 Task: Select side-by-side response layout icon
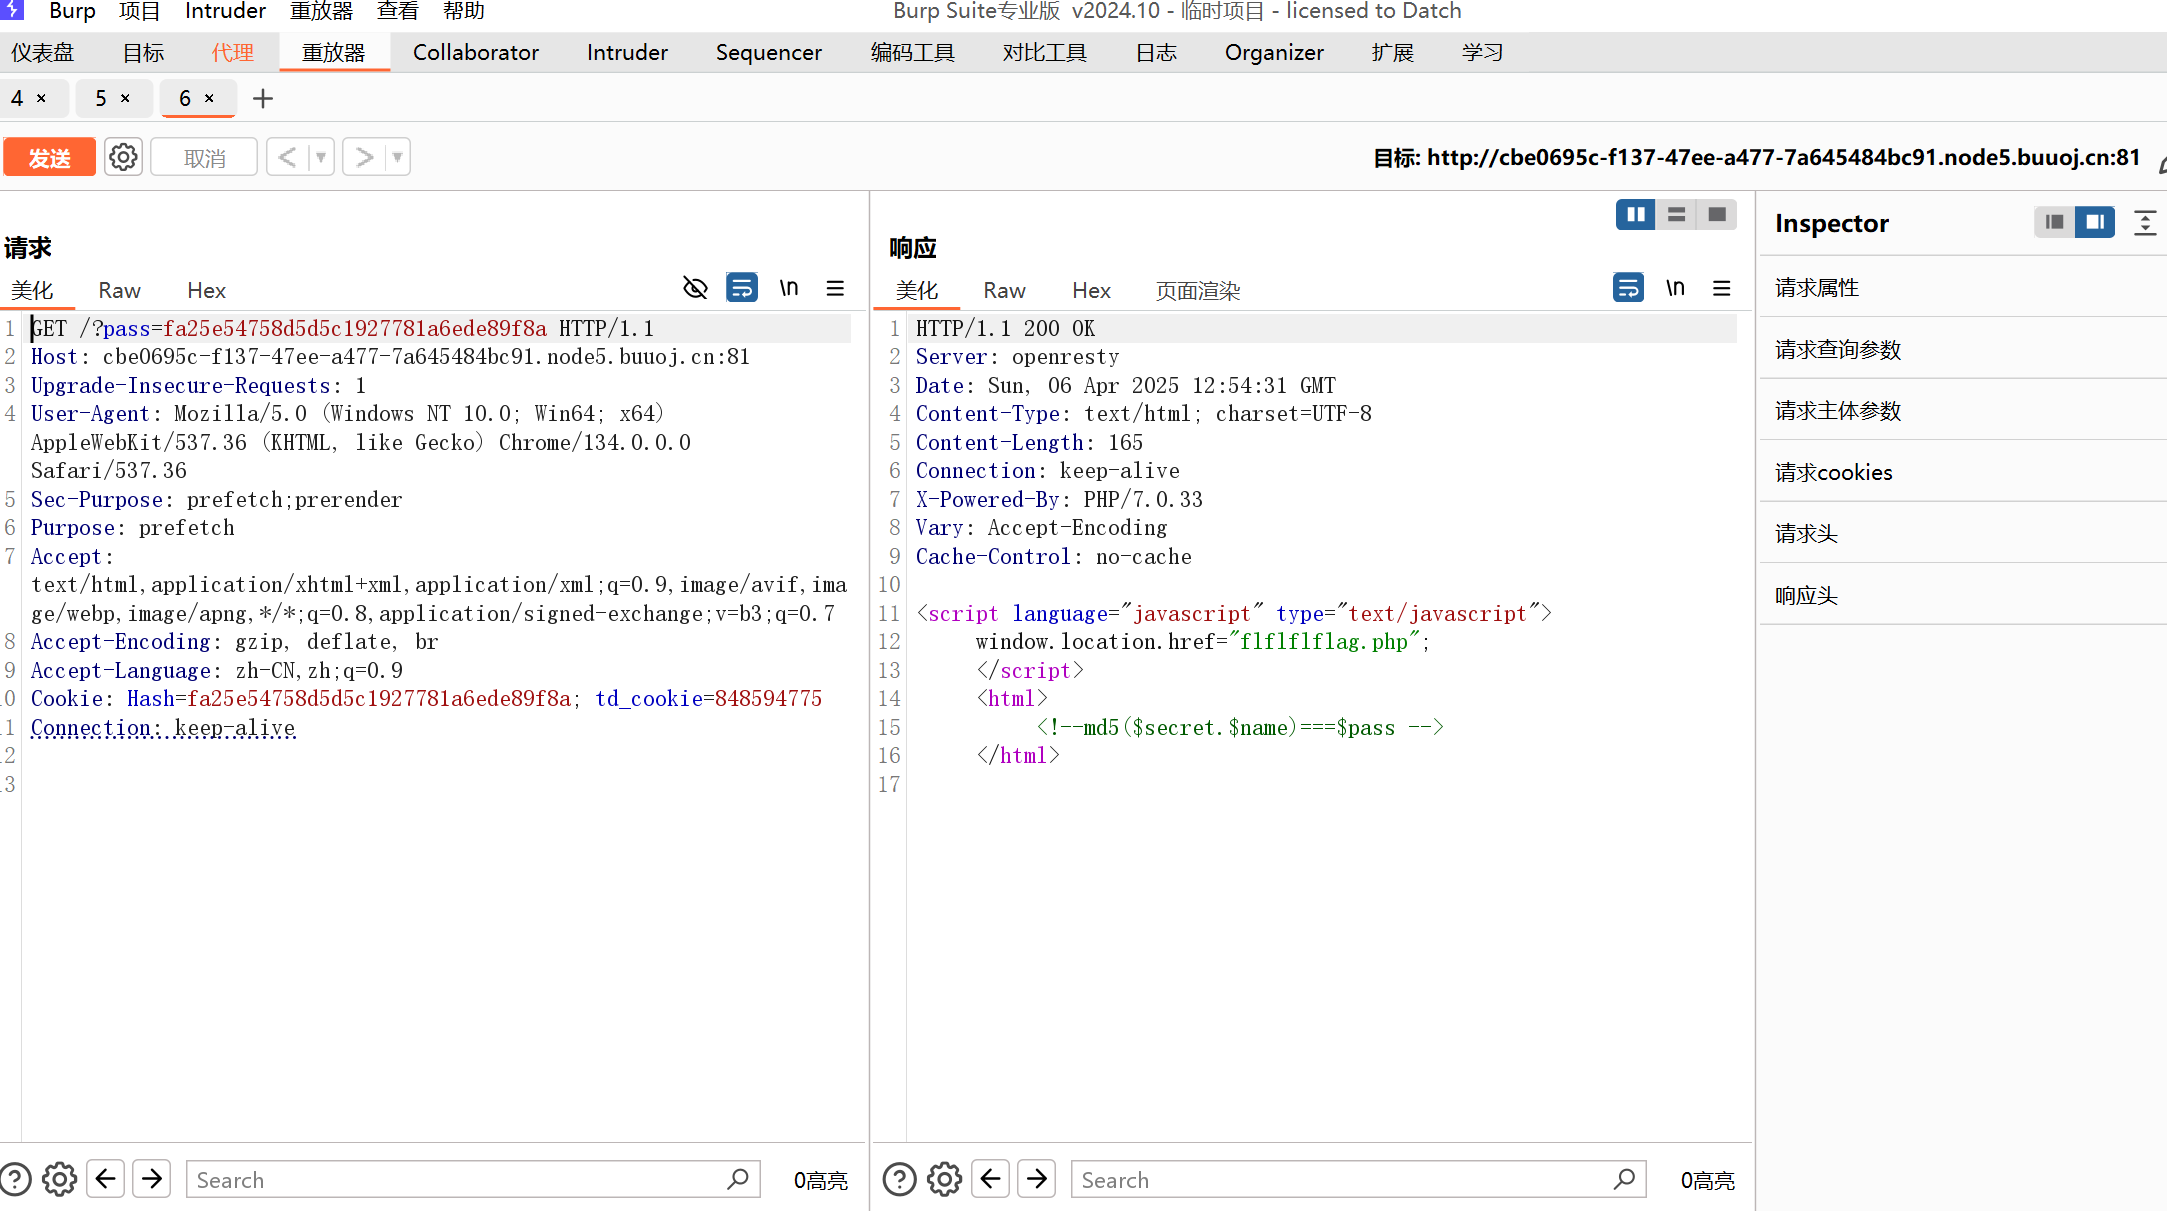click(x=1636, y=214)
